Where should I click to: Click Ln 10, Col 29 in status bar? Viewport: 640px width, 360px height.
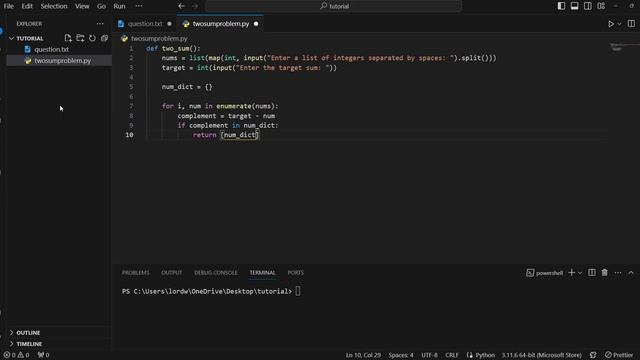[x=363, y=355]
